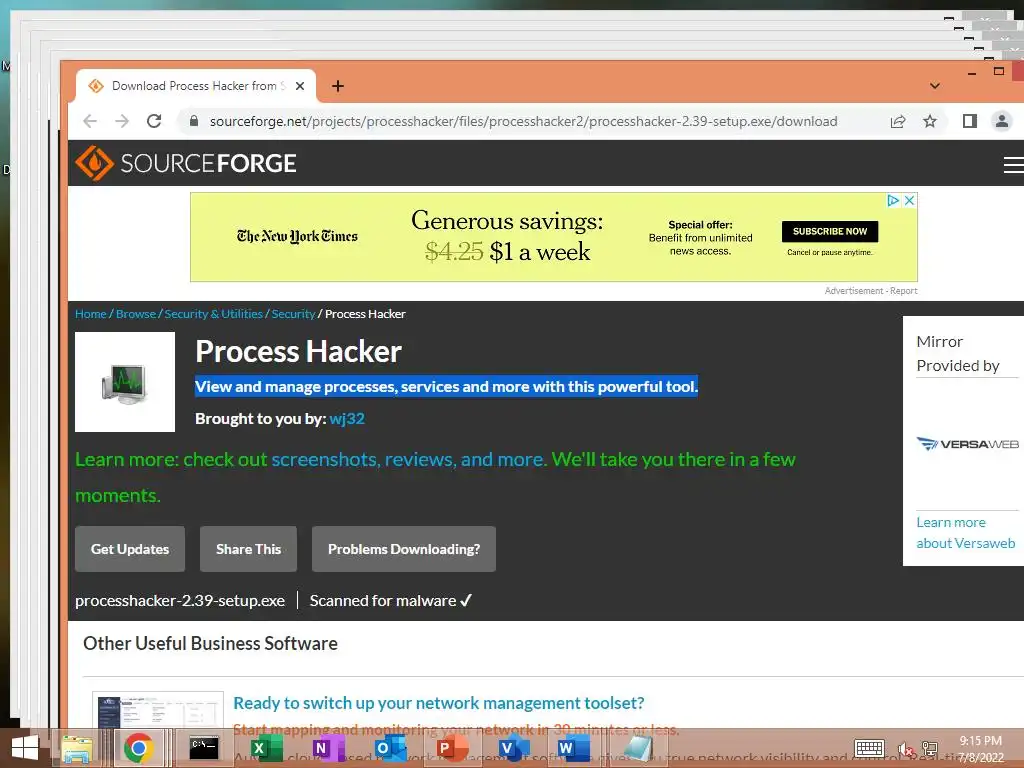Viewport: 1024px width, 768px height.
Task: Open the notepad app in the taskbar
Action: click(637, 748)
